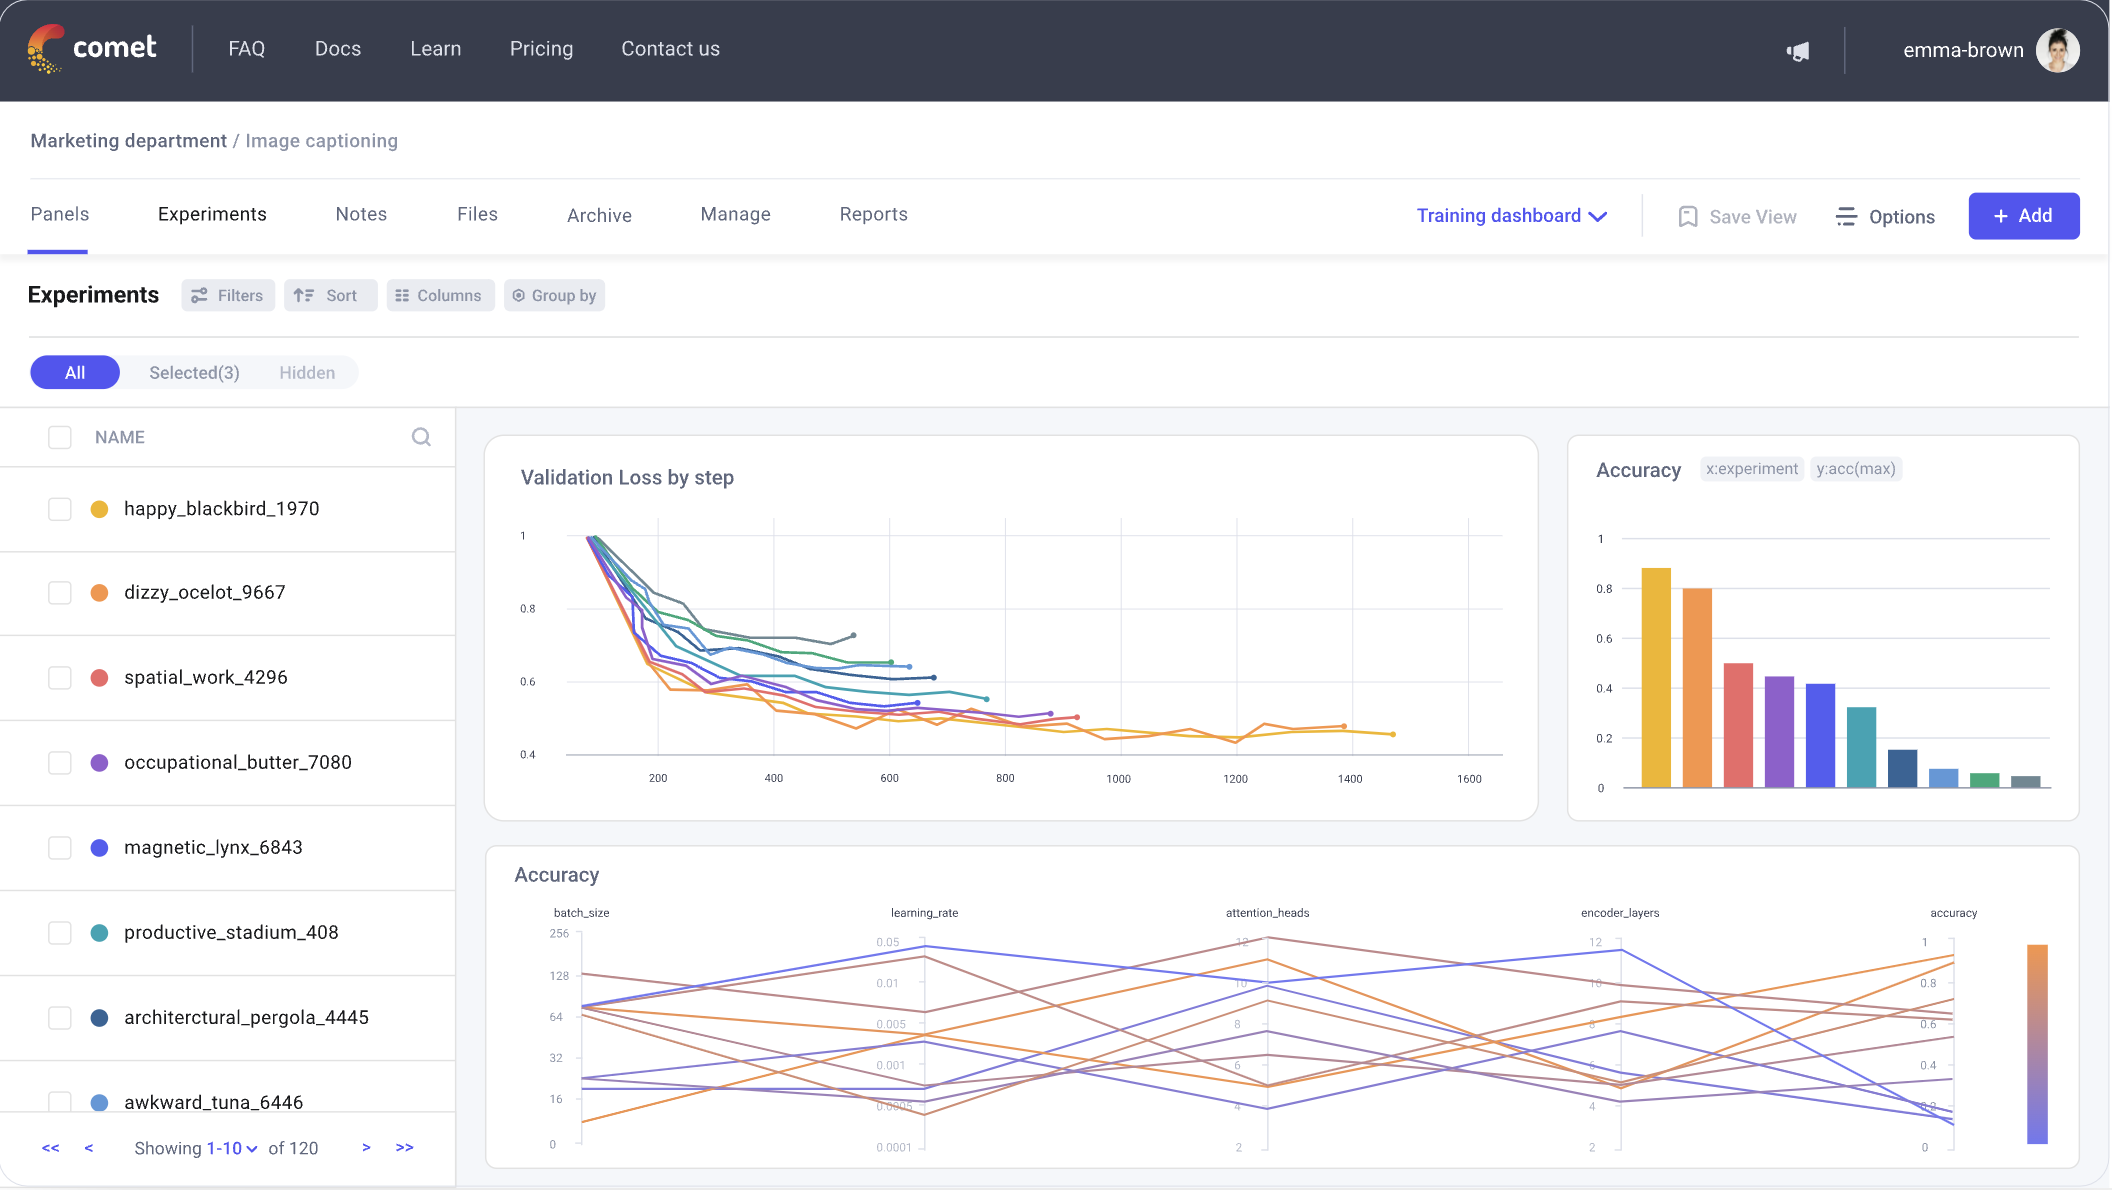Open the Columns chooser
Image resolution: width=2112 pixels, height=1190 pixels.
click(x=440, y=296)
